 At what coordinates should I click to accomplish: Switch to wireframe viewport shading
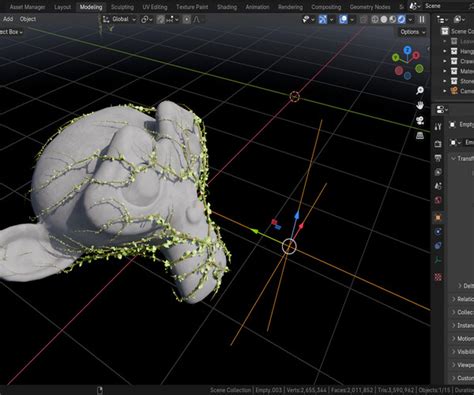[375, 20]
